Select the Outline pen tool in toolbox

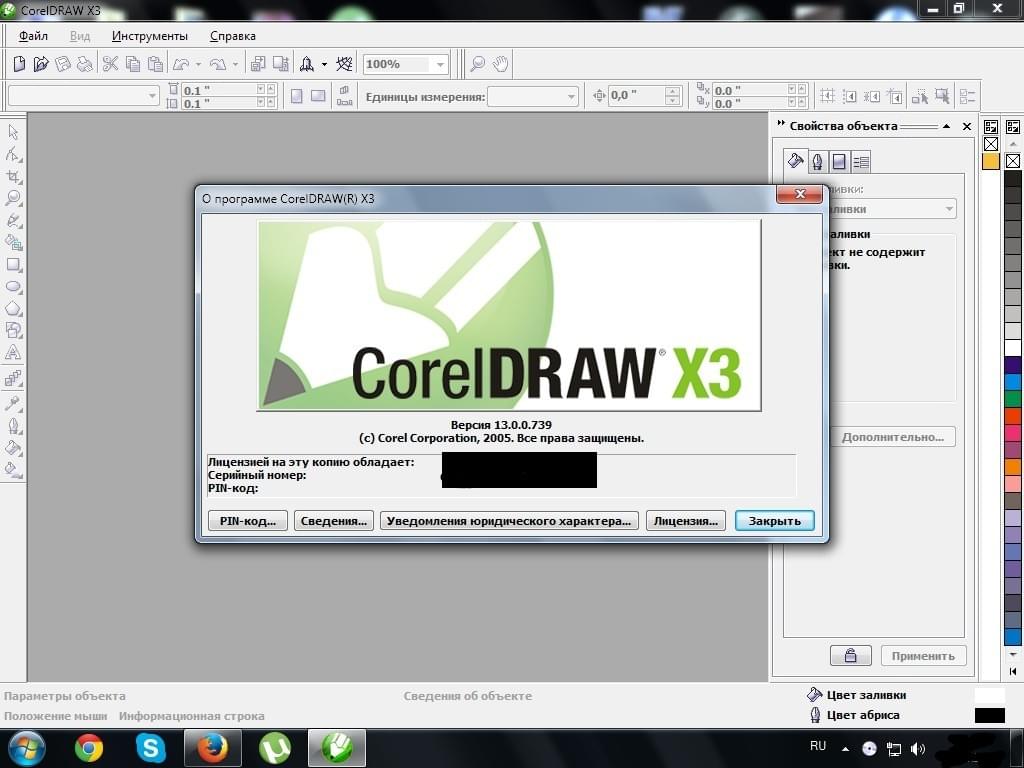click(x=13, y=426)
